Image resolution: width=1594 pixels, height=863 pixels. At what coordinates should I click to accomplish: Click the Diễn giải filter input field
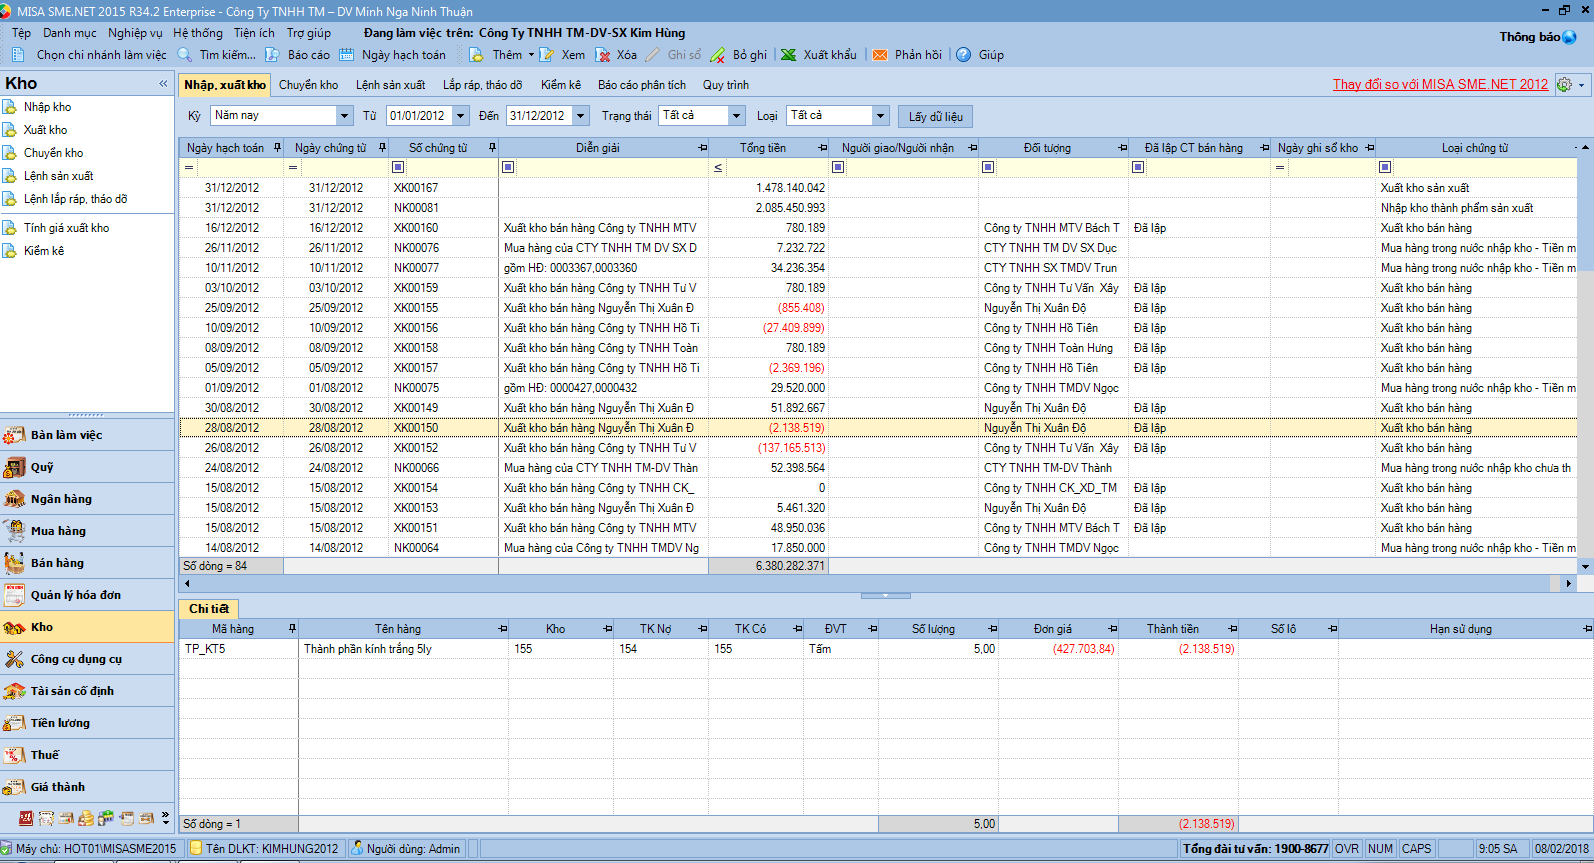tap(612, 167)
